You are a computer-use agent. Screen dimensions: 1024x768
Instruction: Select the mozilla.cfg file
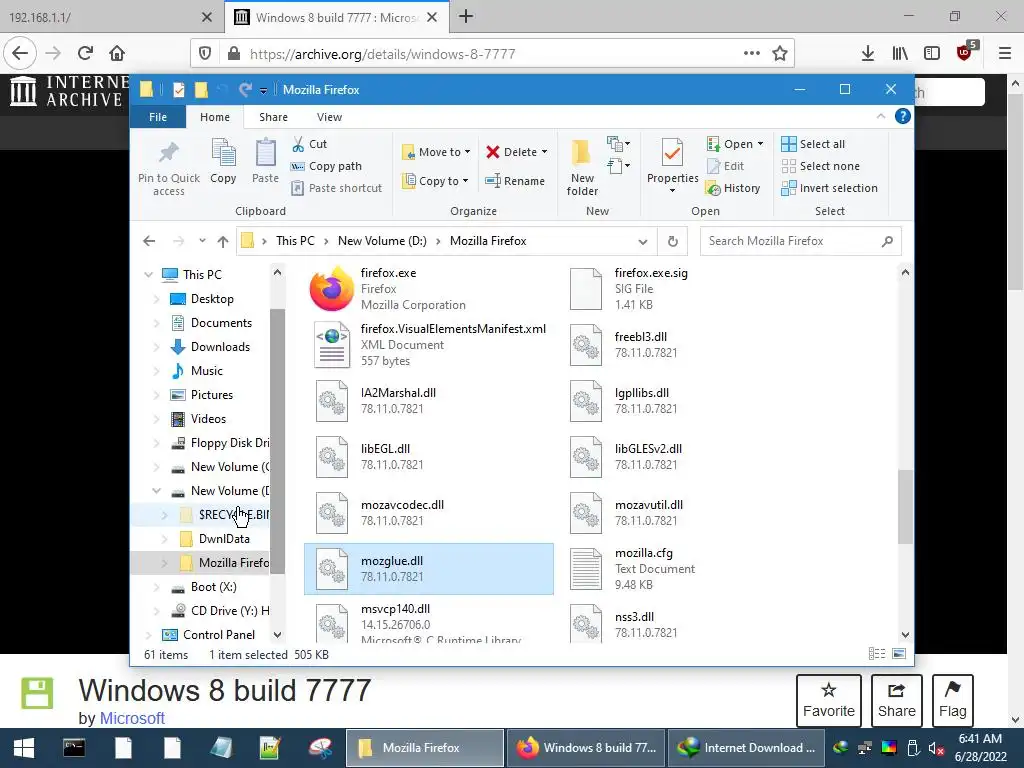[x=682, y=569]
